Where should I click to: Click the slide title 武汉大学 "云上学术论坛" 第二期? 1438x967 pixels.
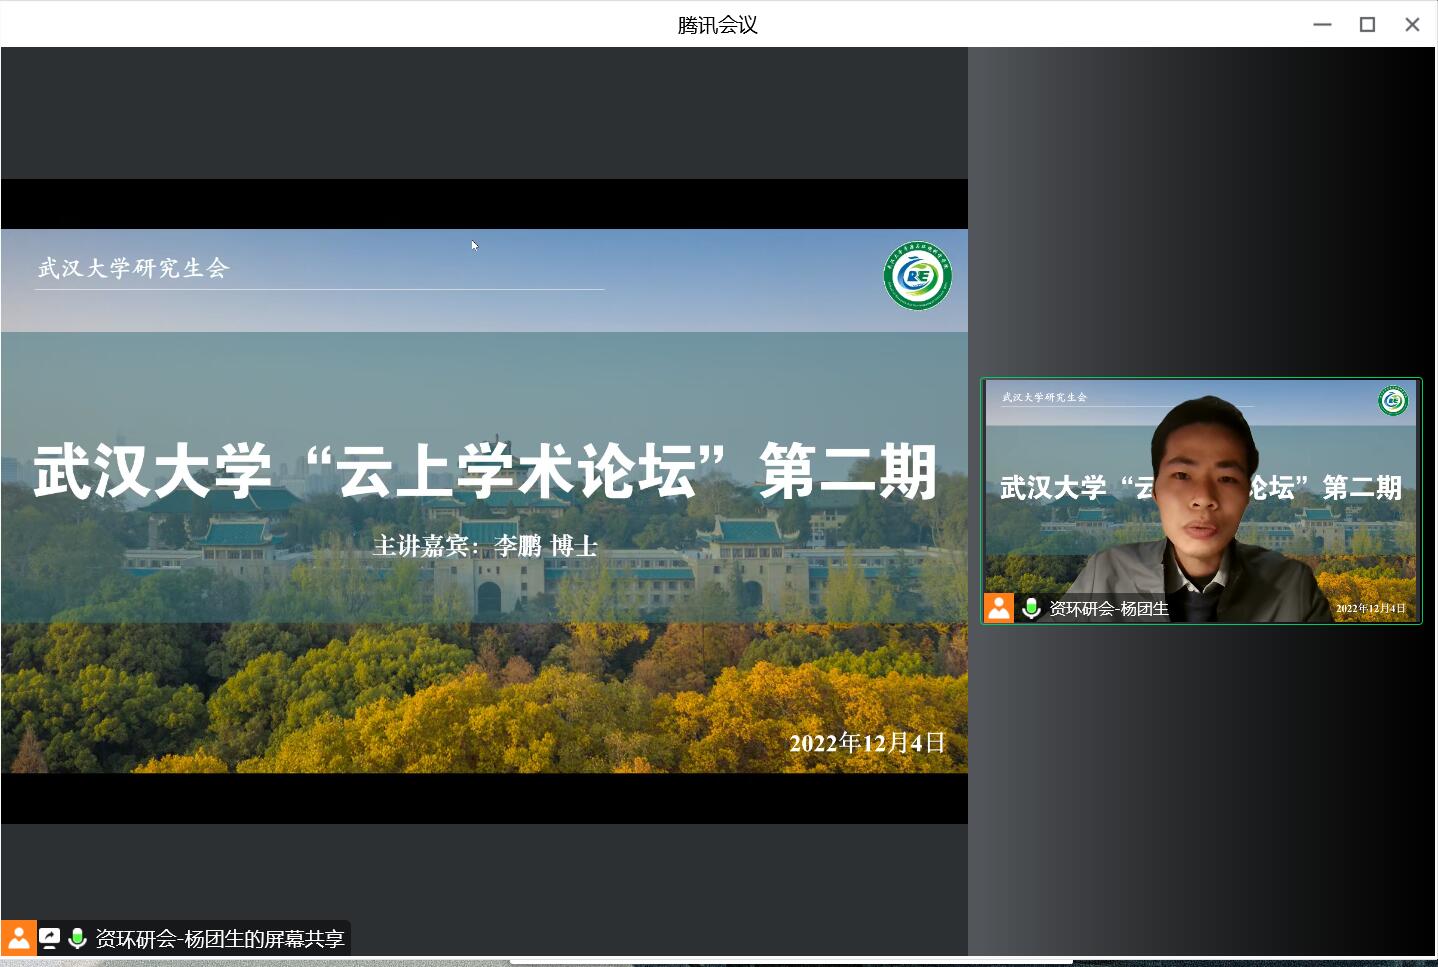pyautogui.click(x=485, y=471)
